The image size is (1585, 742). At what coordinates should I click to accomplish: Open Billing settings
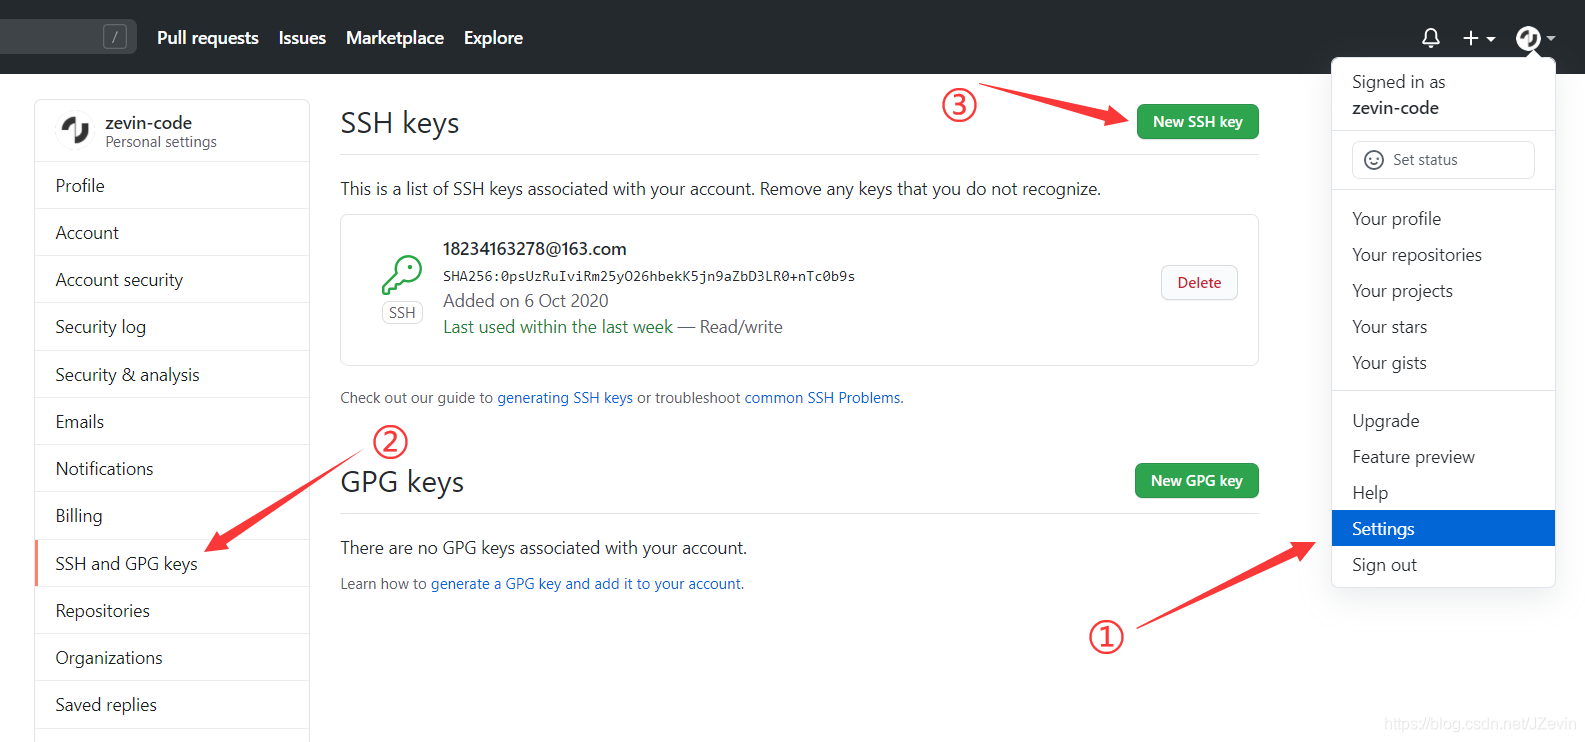(x=172, y=516)
